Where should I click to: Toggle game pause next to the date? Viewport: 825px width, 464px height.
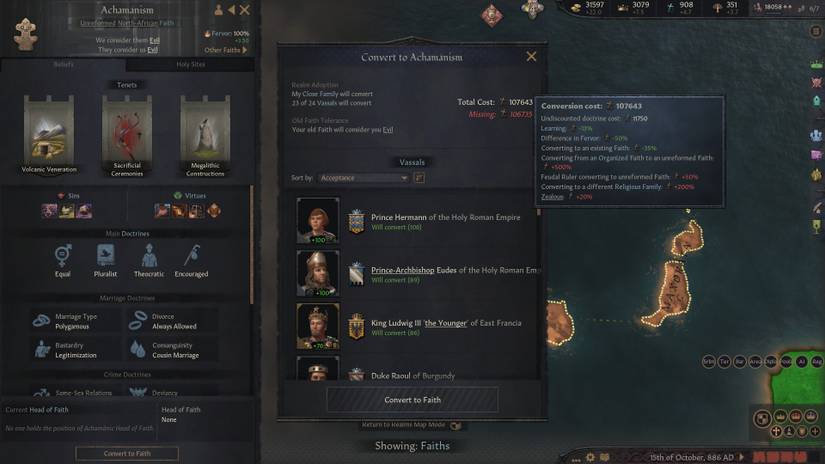tap(742, 457)
